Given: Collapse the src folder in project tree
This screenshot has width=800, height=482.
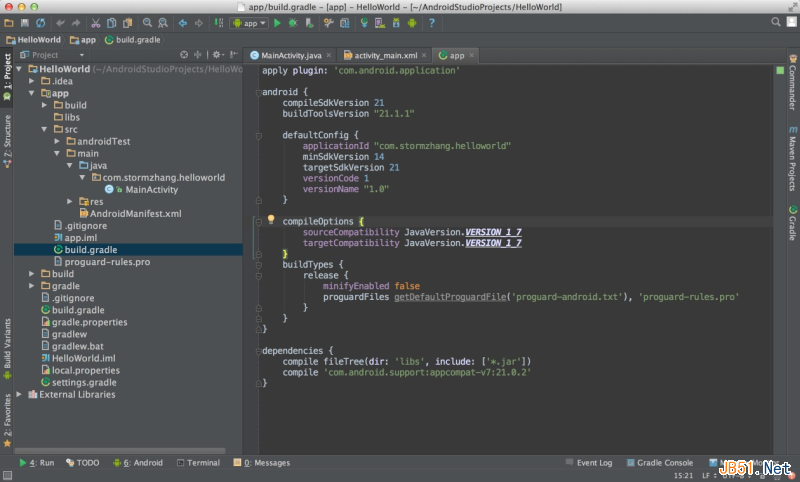Looking at the screenshot, I should point(44,129).
